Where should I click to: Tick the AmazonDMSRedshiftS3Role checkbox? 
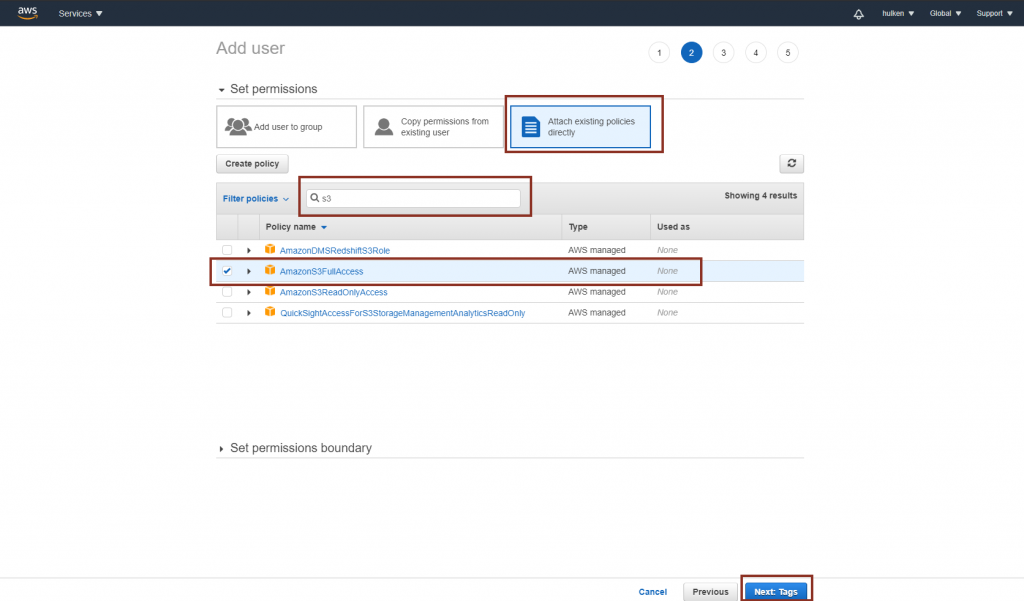(227, 250)
